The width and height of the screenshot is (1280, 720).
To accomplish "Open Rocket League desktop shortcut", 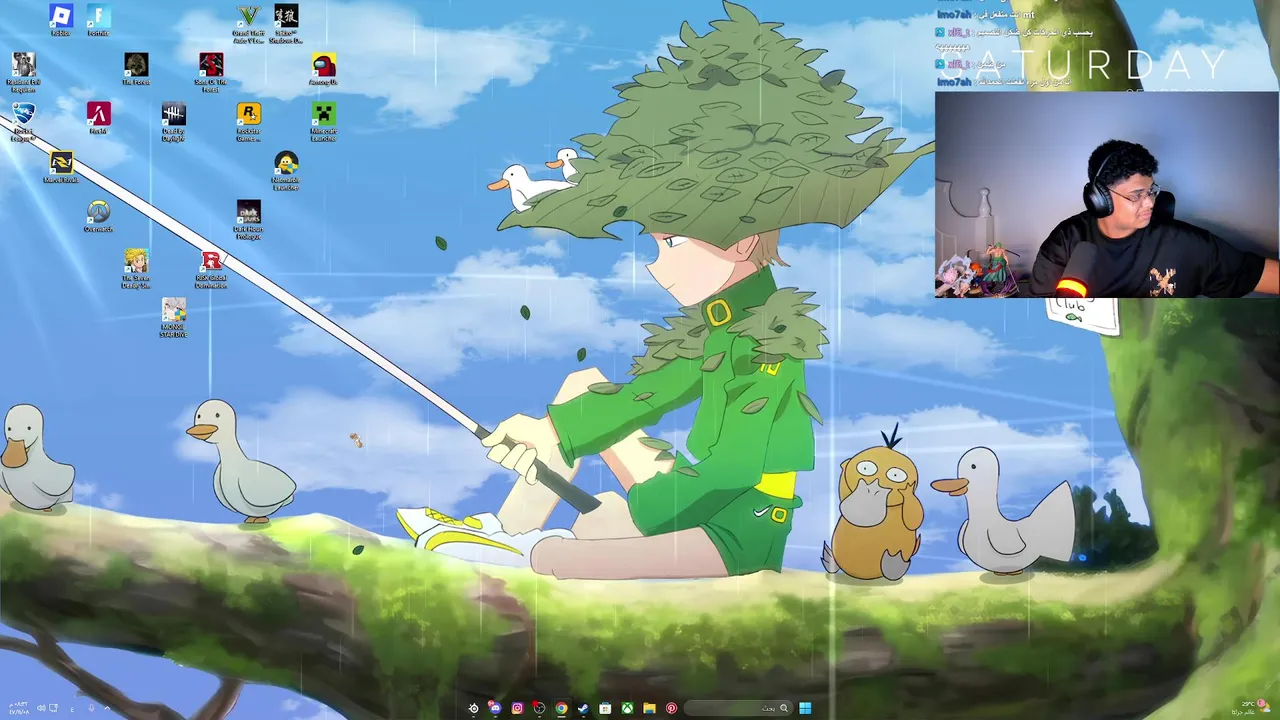I will coord(23,122).
